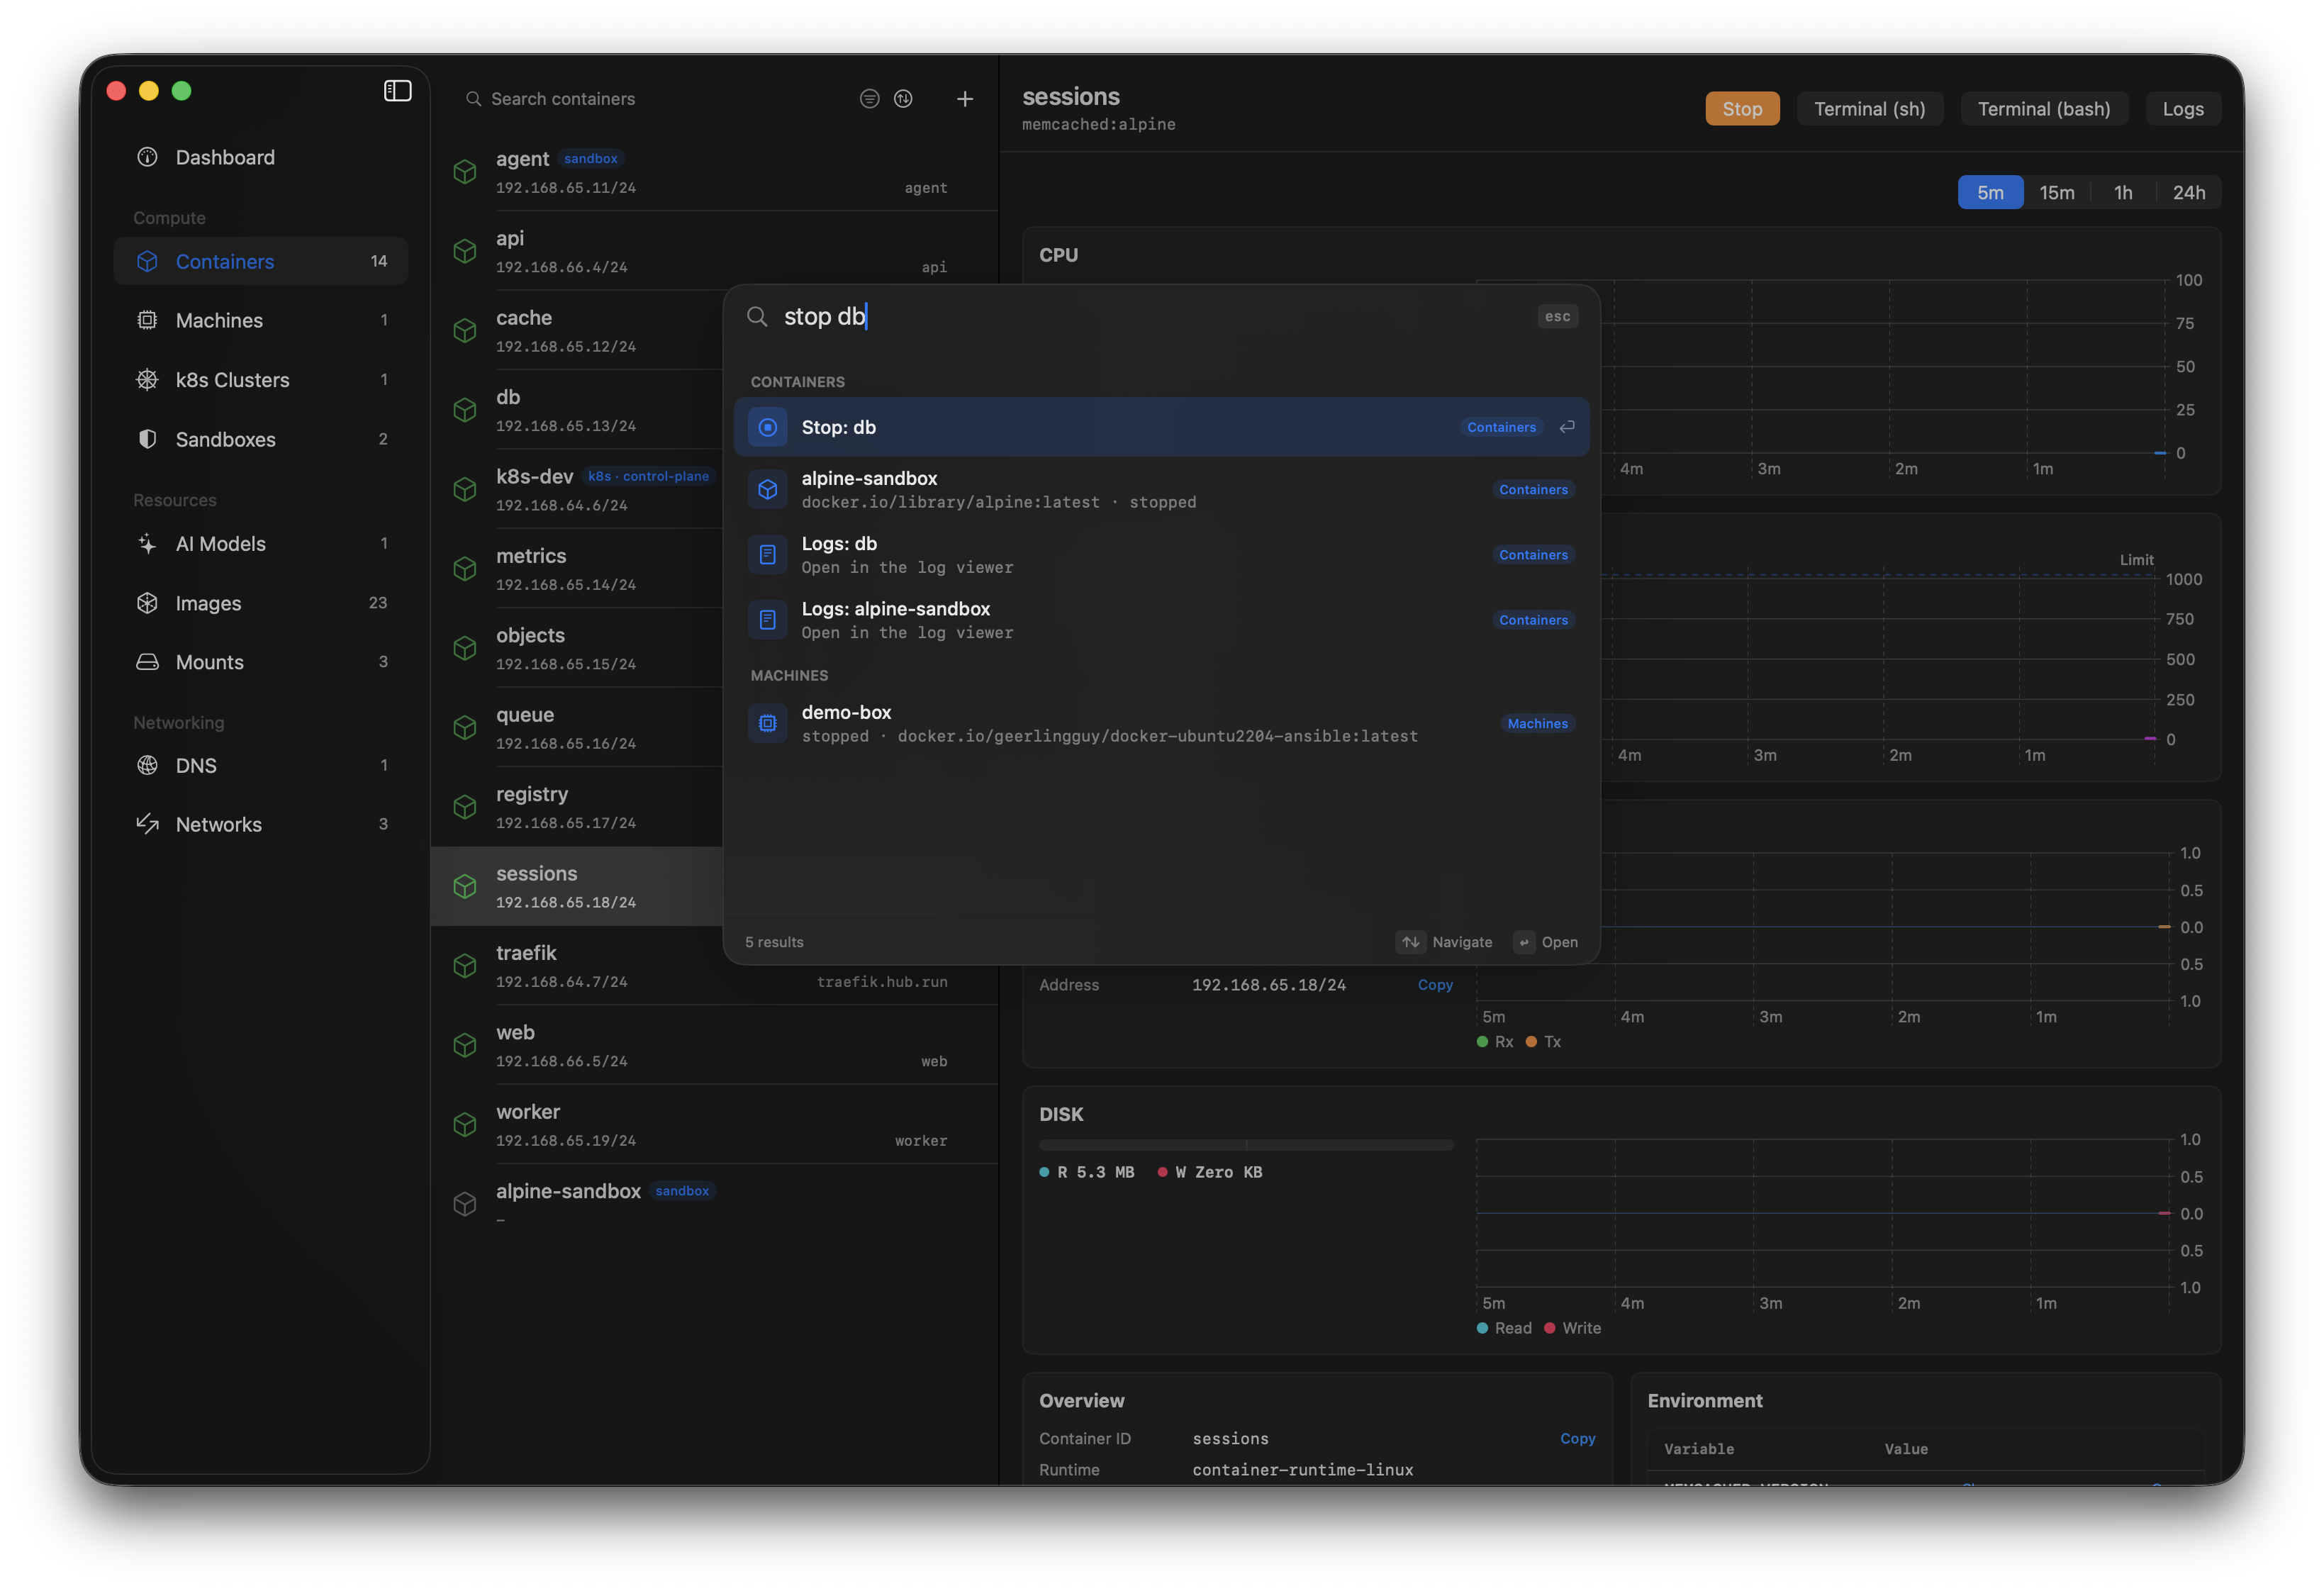Toggle the sidebar panel icon
The width and height of the screenshot is (2324, 1591).
pyautogui.click(x=397, y=91)
